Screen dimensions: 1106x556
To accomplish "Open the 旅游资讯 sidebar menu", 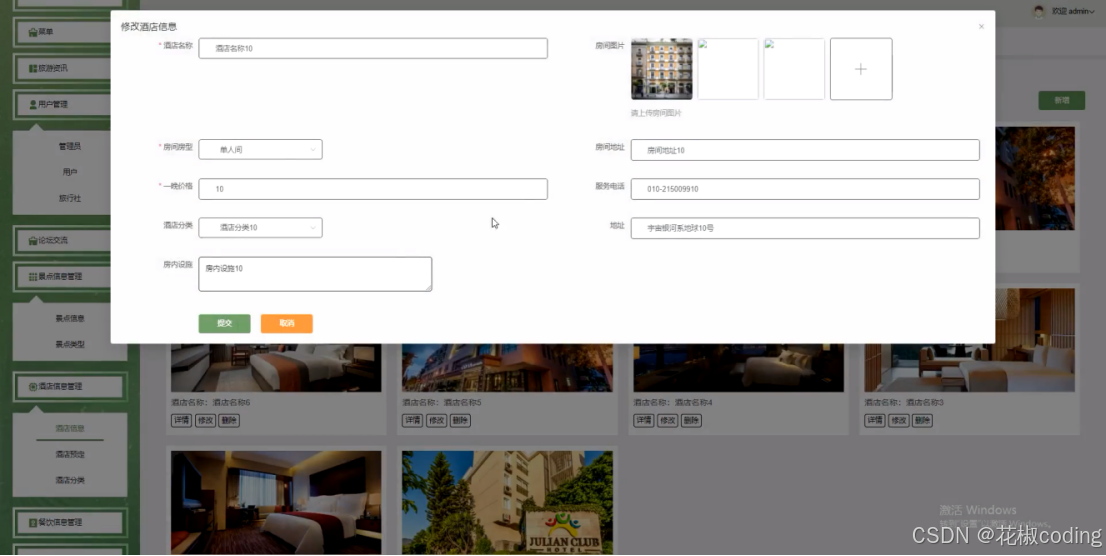I will 69,68.
